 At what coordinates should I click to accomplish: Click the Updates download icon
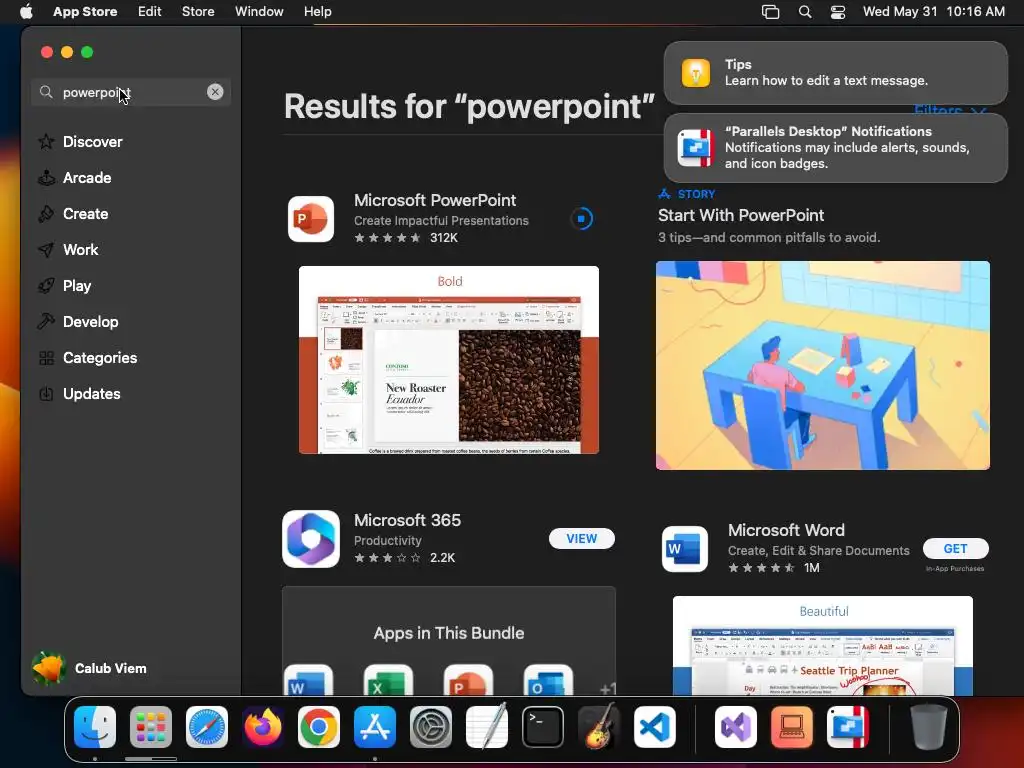(x=46, y=393)
